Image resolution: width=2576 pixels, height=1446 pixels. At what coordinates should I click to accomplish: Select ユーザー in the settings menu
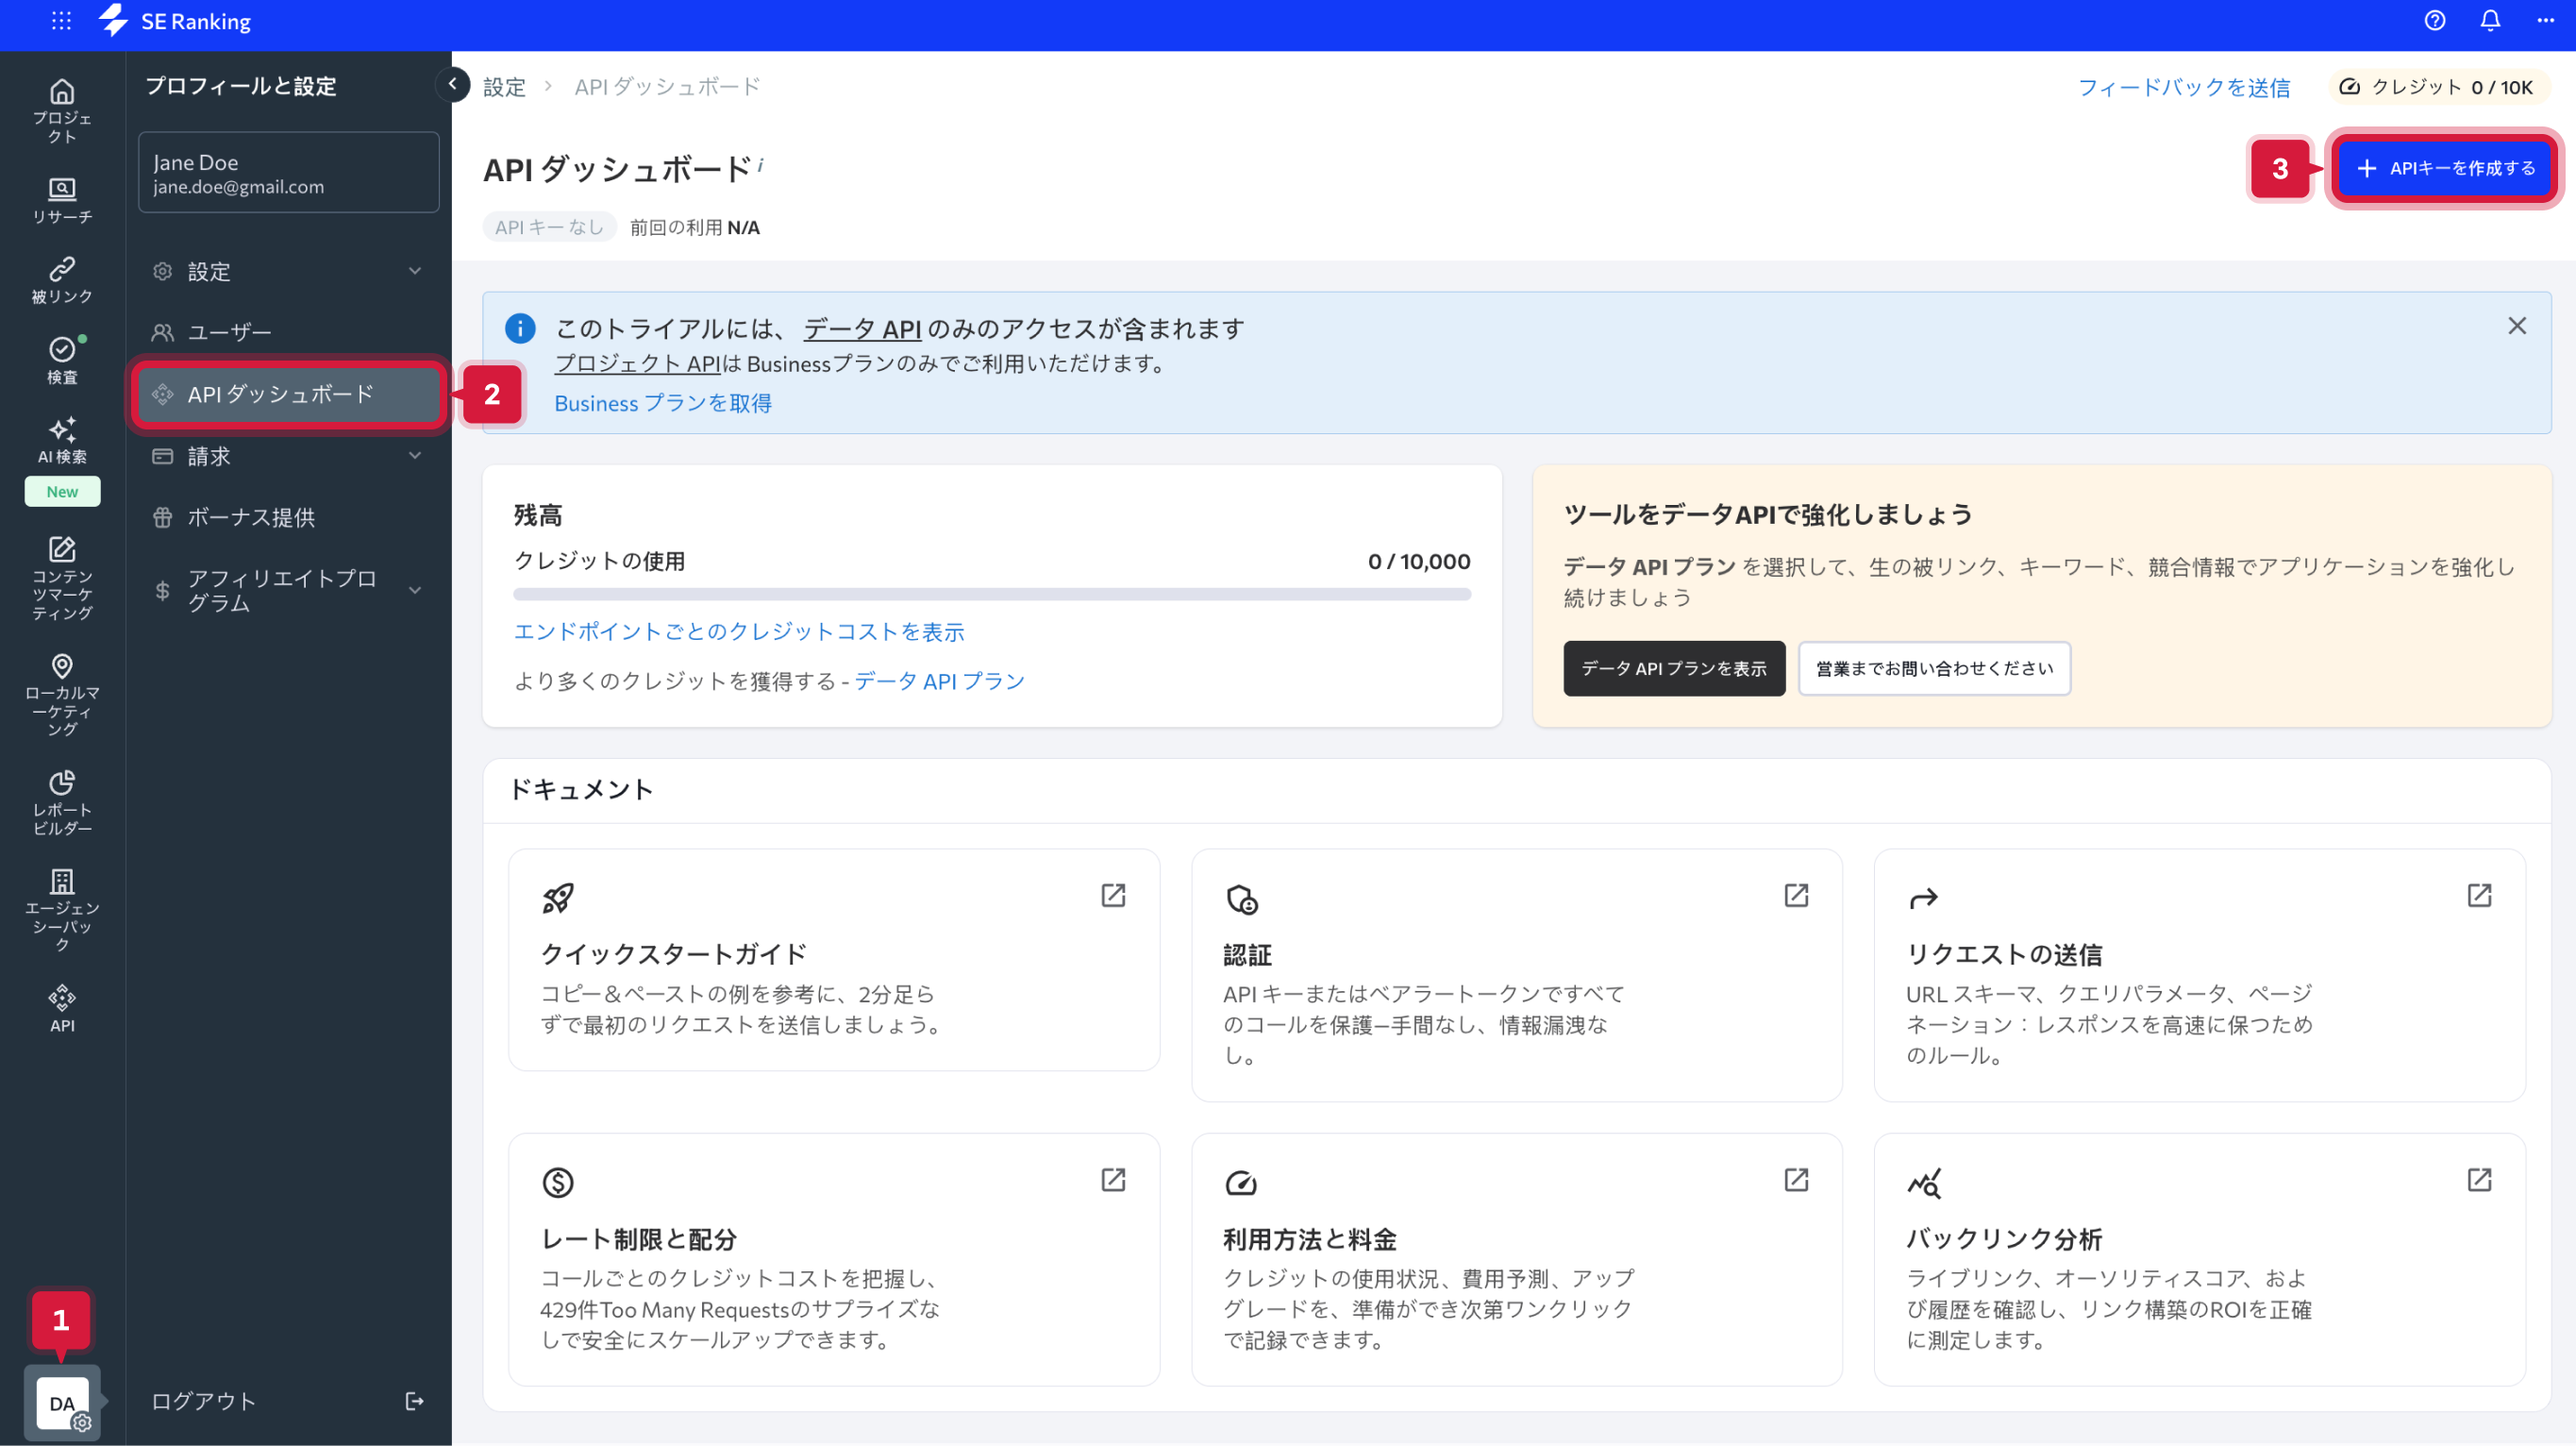point(230,331)
